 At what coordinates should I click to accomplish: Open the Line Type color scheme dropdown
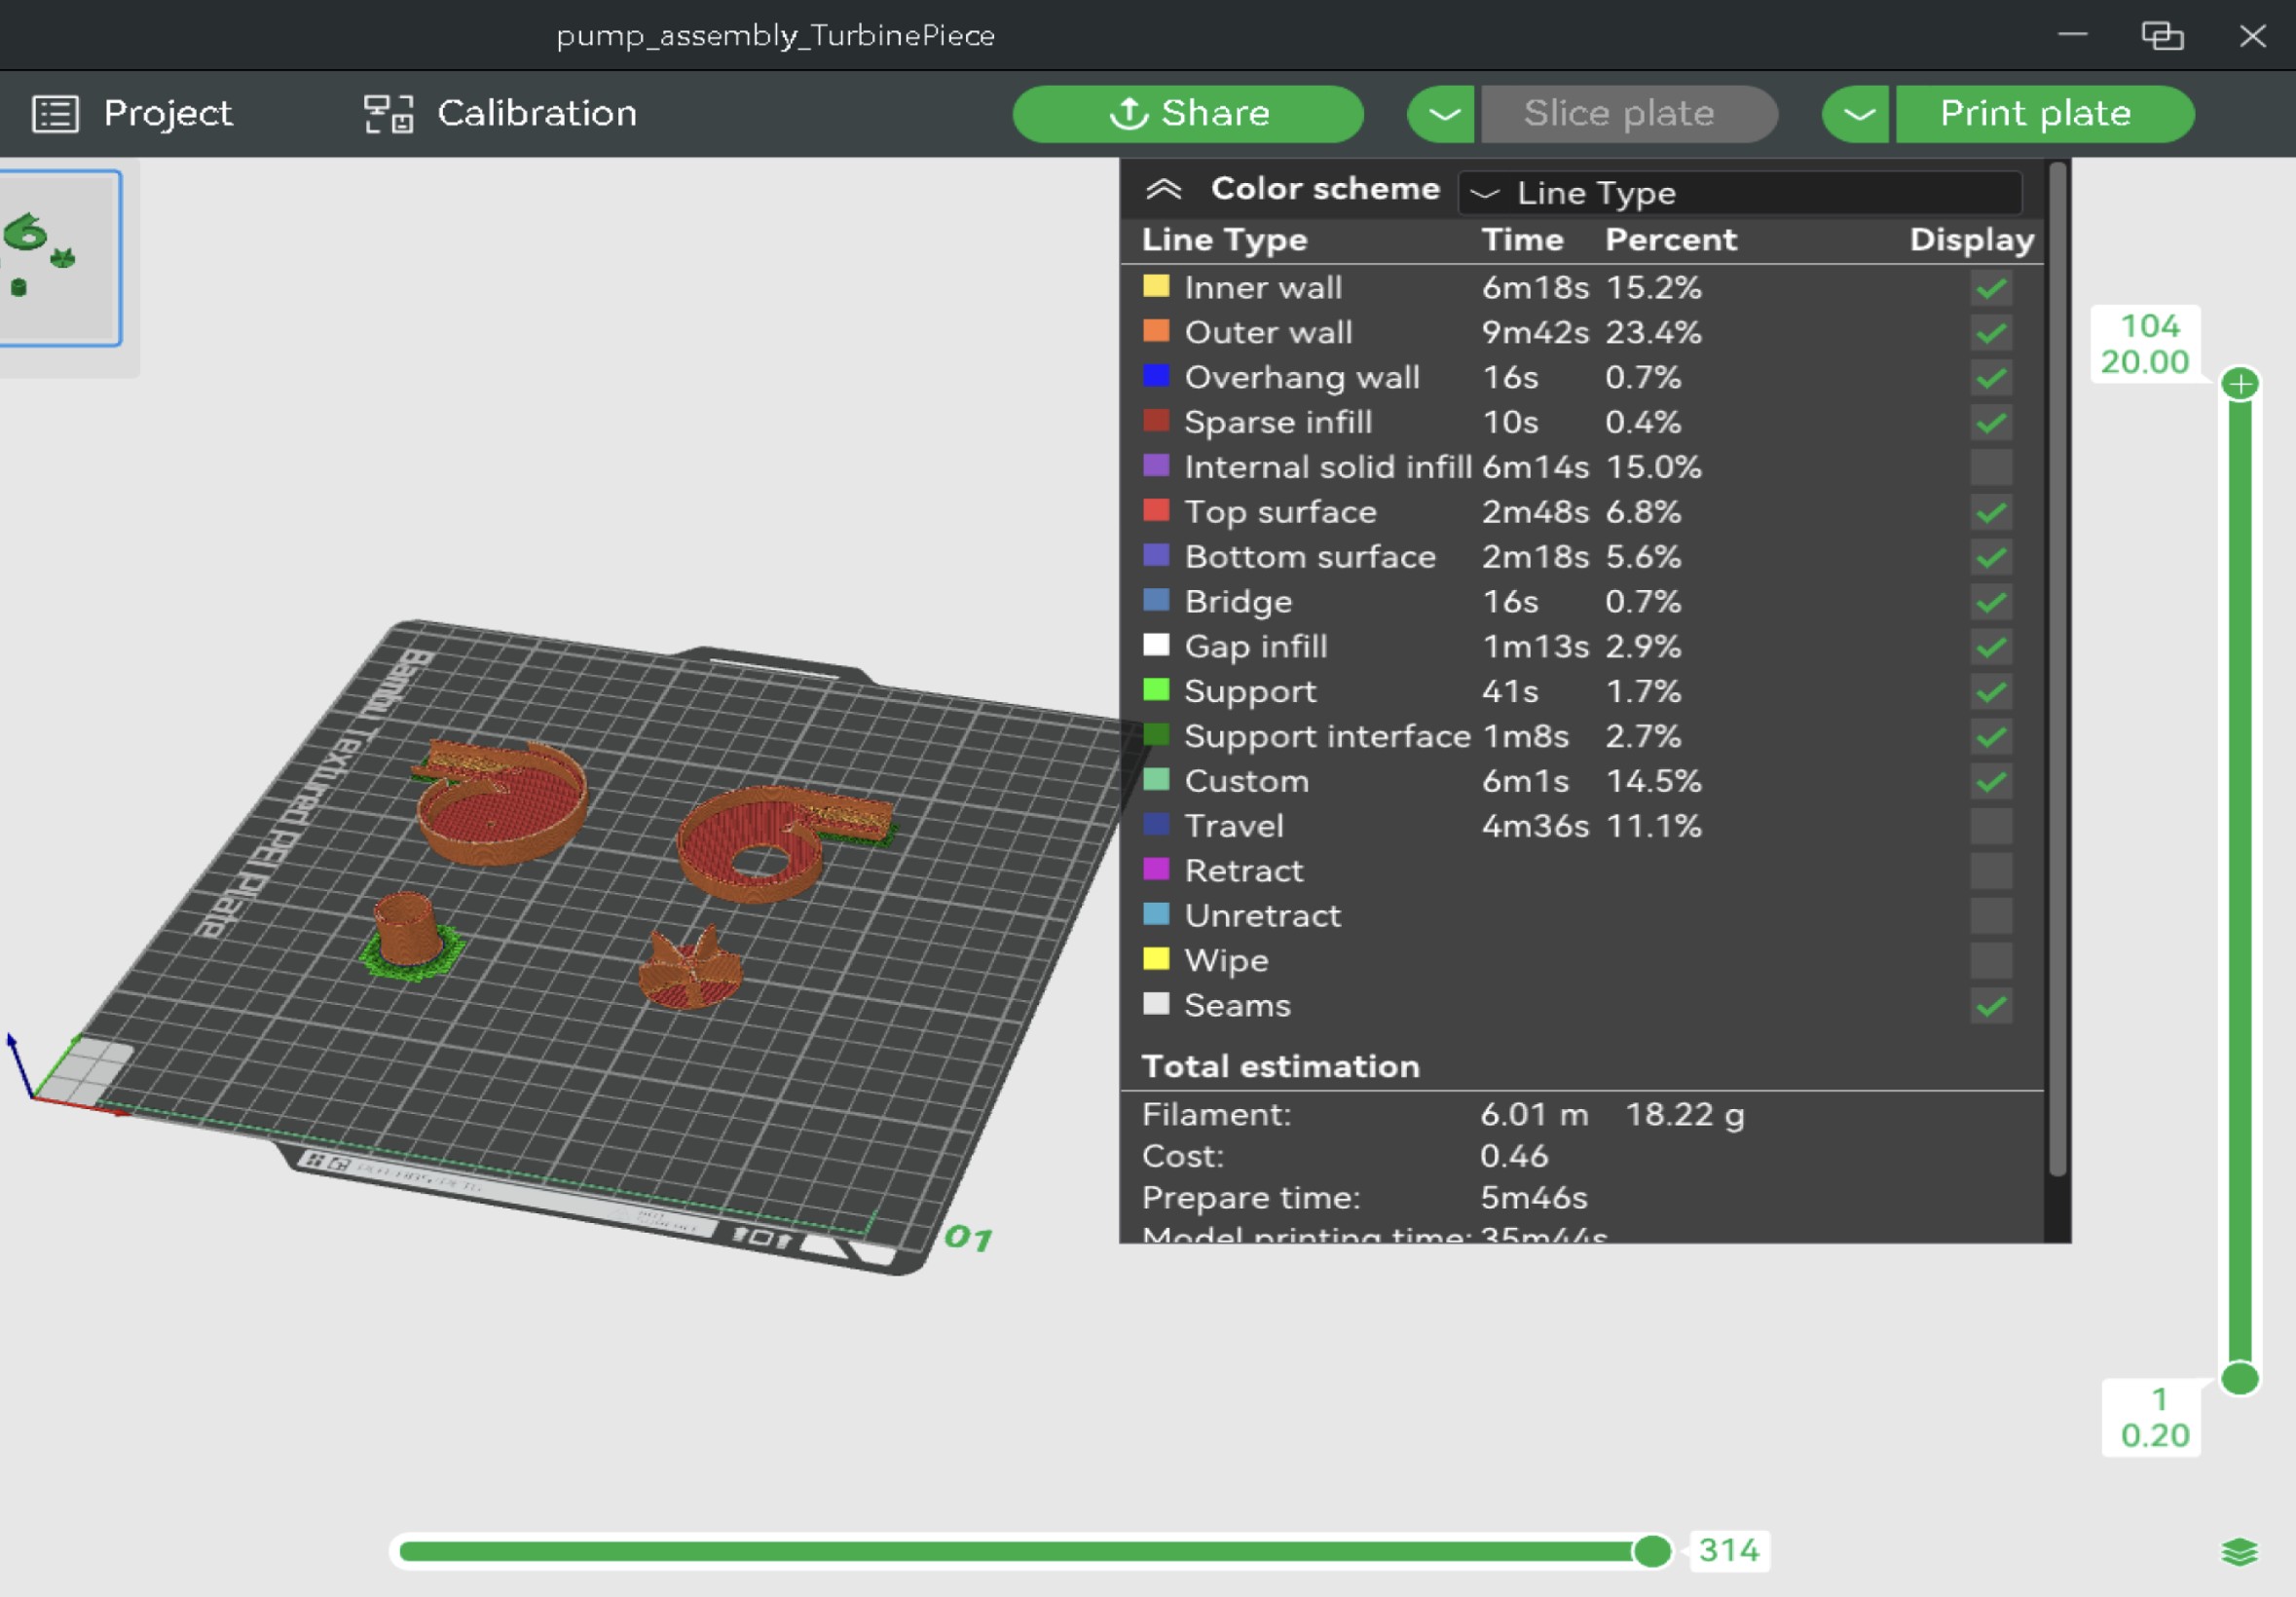tap(1740, 192)
